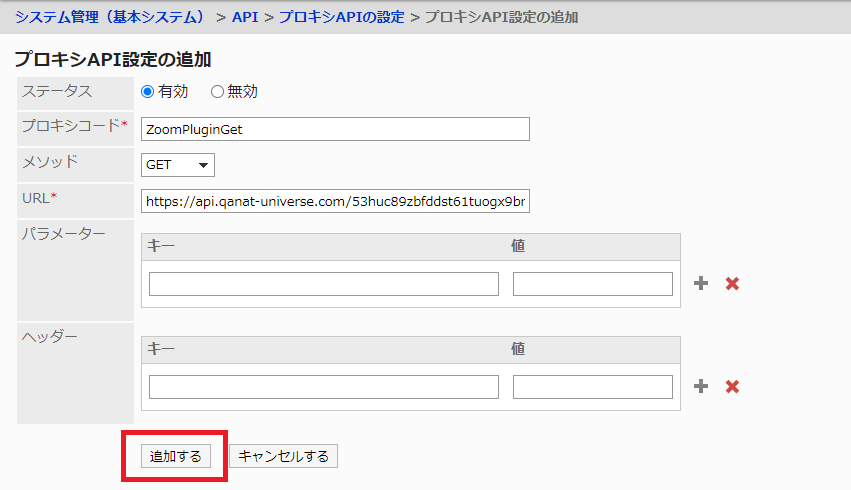This screenshot has height=490, width=851.
Task: Click the プロキシAPI設定の追加 page heading
Action: 113,59
